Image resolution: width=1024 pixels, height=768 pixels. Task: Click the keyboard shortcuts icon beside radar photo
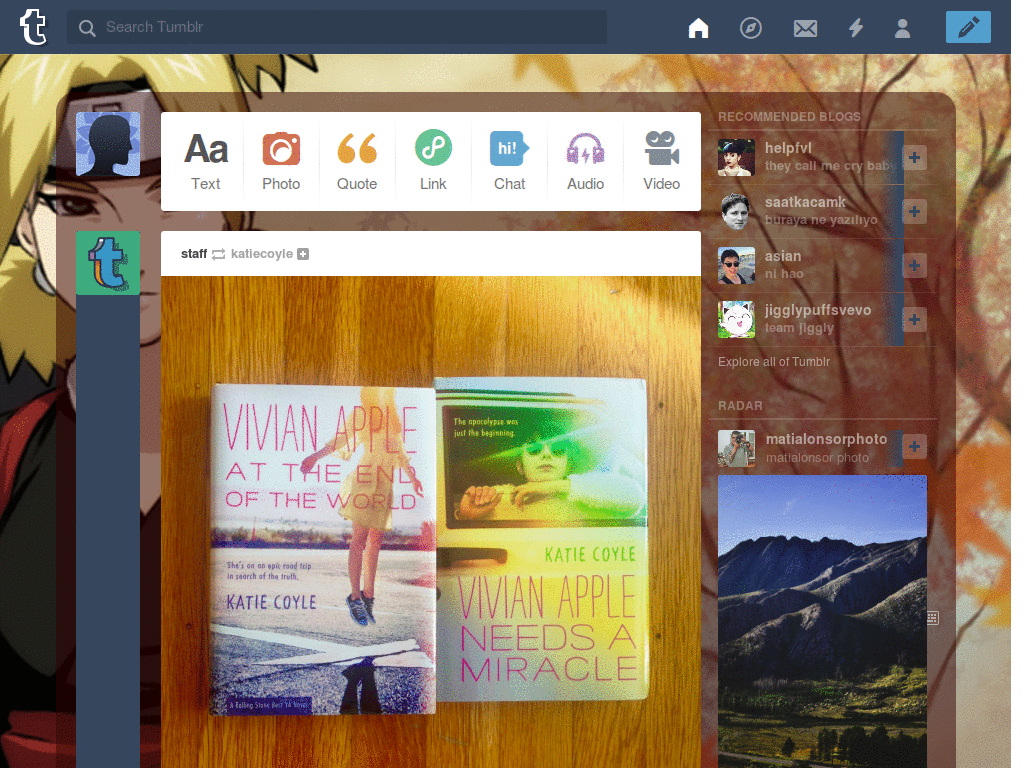933,618
